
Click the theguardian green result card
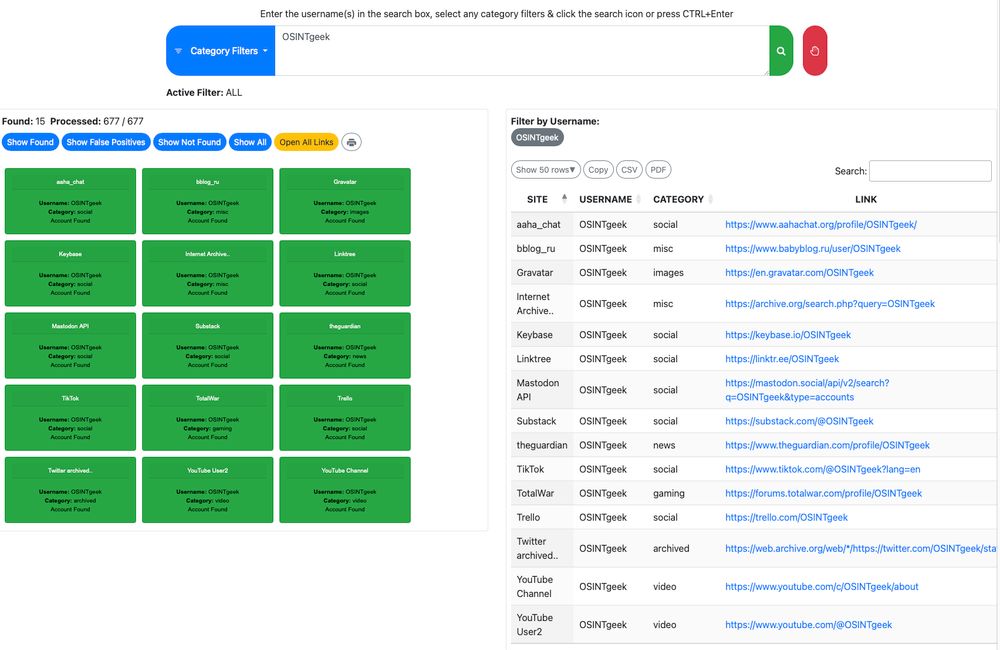click(x=345, y=345)
